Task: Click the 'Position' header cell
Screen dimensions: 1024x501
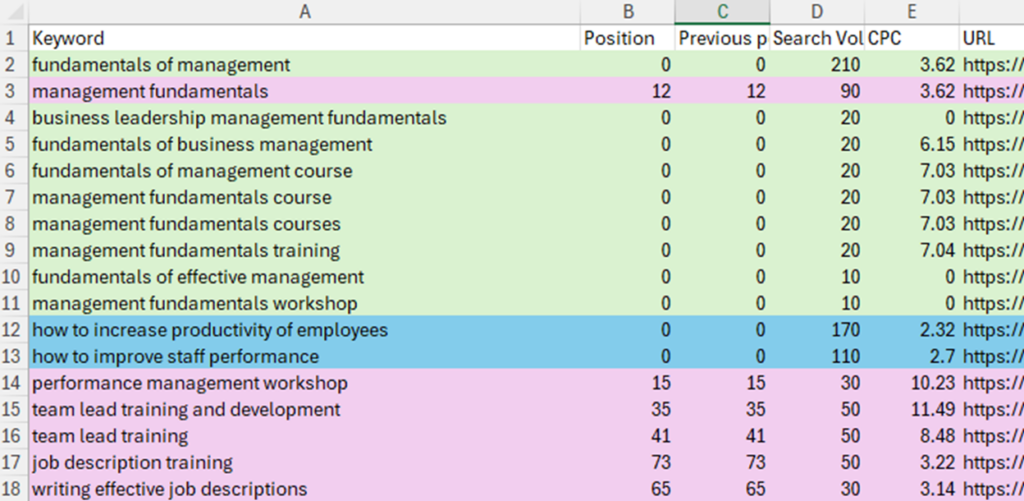Action: [627, 38]
